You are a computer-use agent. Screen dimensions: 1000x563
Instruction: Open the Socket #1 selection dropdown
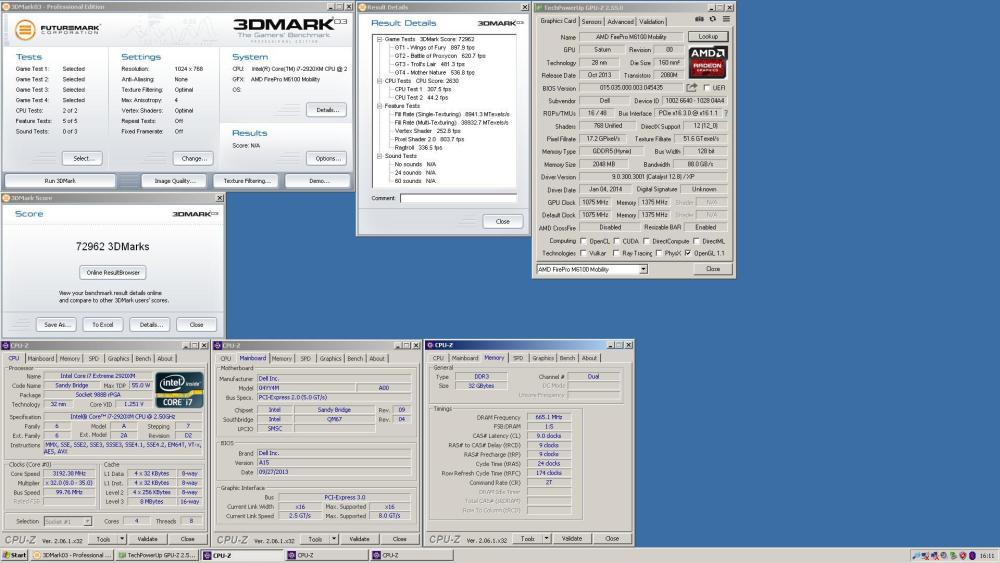point(87,522)
